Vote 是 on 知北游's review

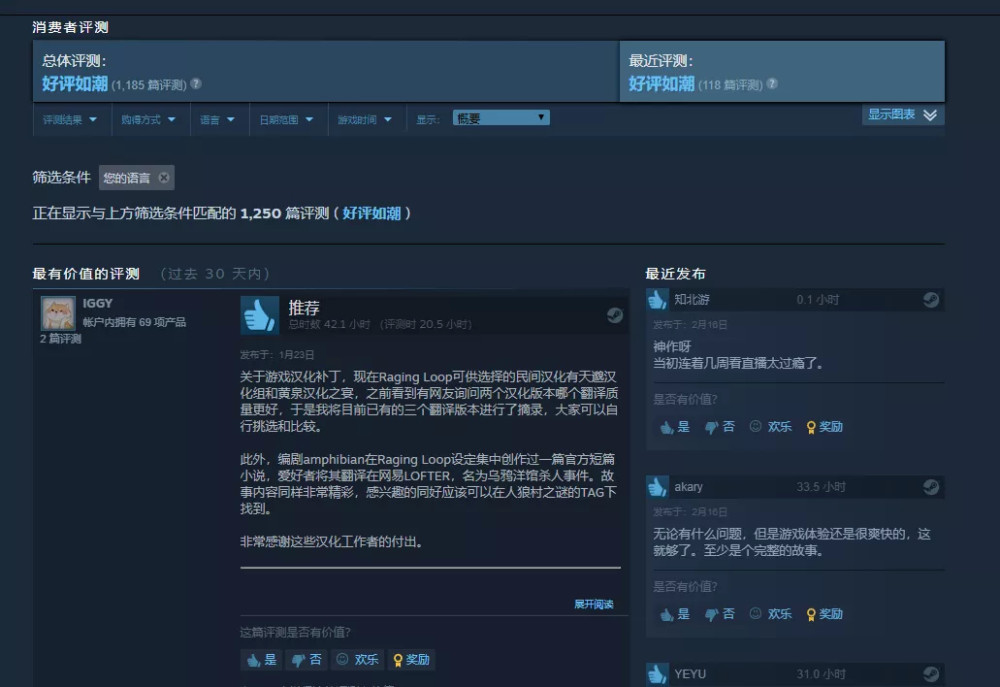(675, 426)
